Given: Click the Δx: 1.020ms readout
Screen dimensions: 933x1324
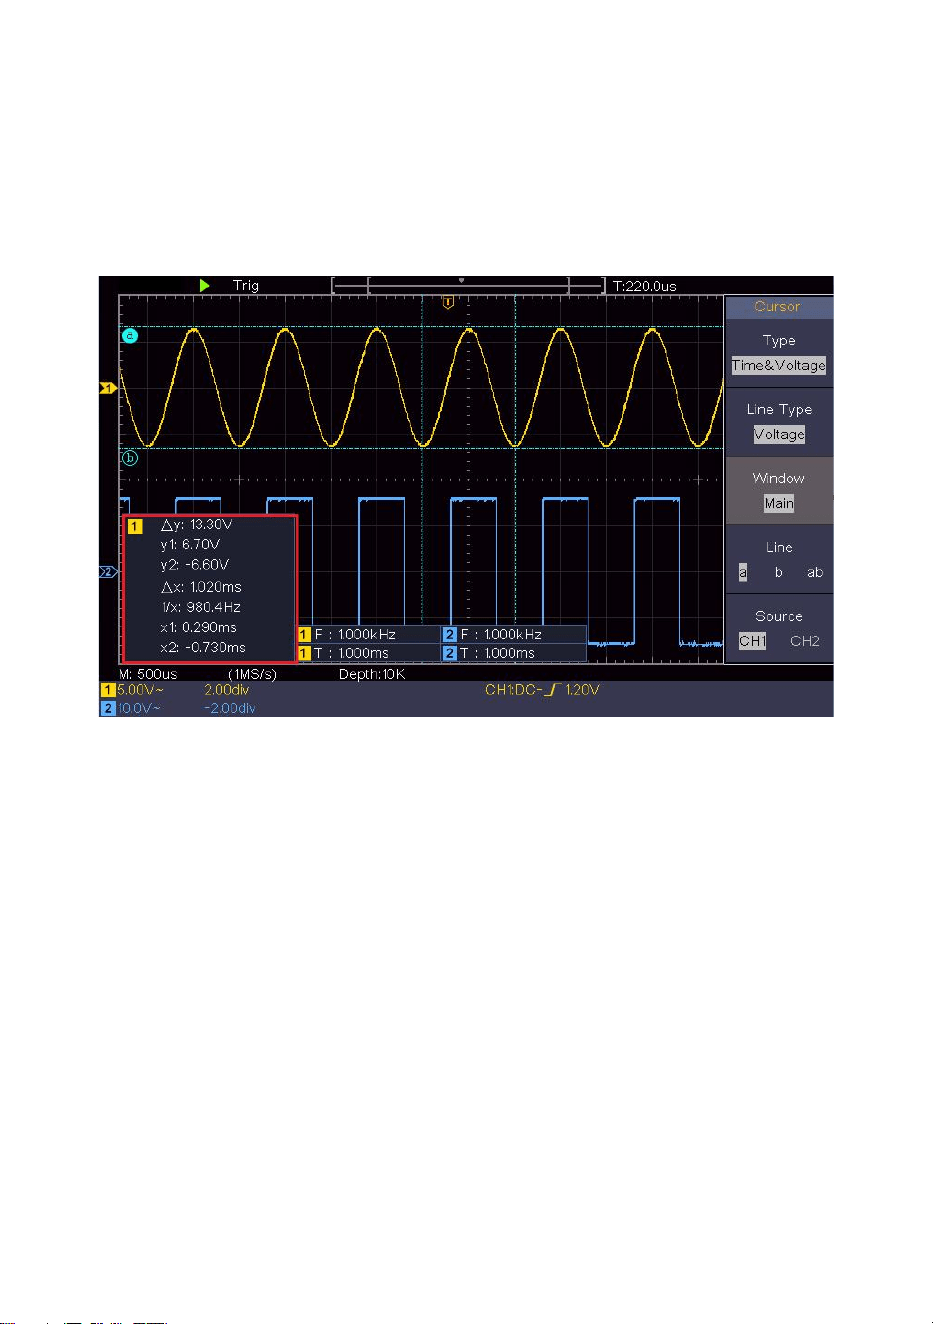Looking at the screenshot, I should tap(201, 587).
